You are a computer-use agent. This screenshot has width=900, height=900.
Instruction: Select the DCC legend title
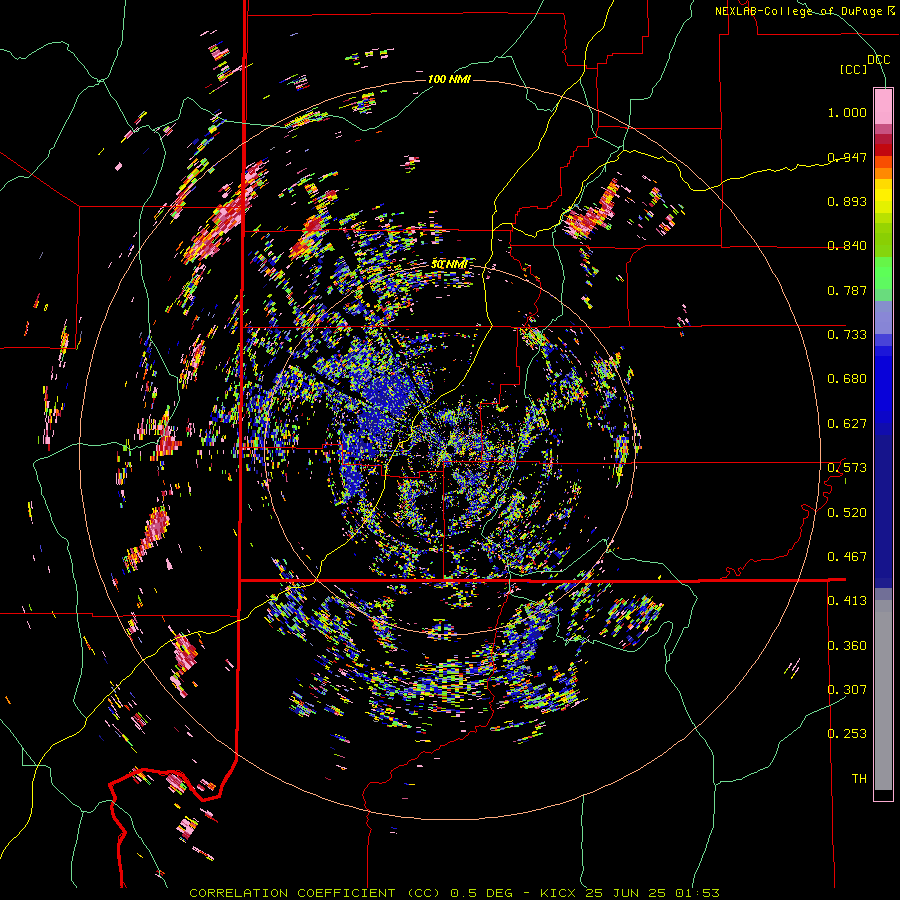click(x=878, y=60)
